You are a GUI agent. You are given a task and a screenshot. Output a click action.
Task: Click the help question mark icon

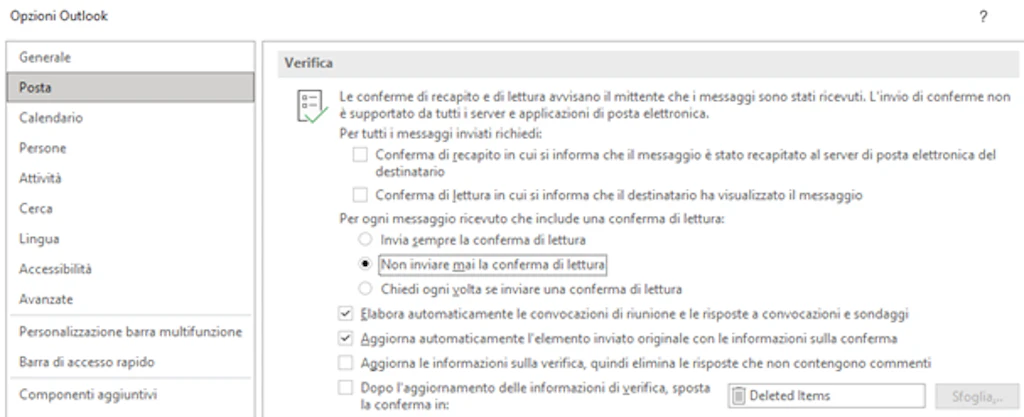(984, 18)
